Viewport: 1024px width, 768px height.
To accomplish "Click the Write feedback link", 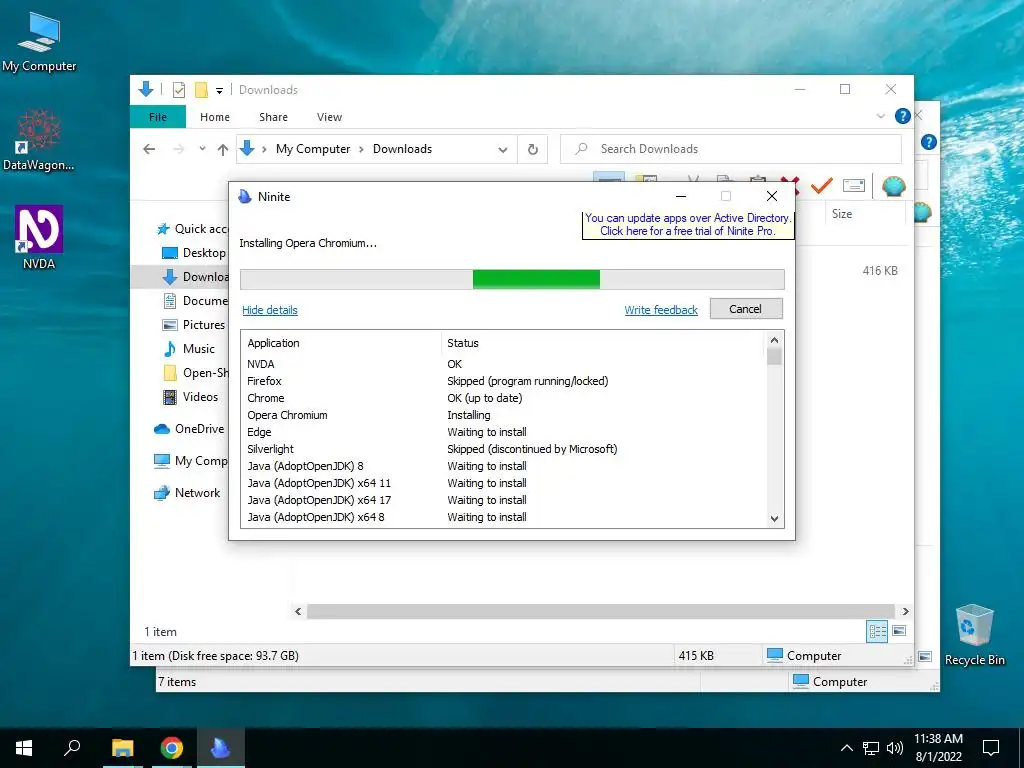I will point(661,310).
